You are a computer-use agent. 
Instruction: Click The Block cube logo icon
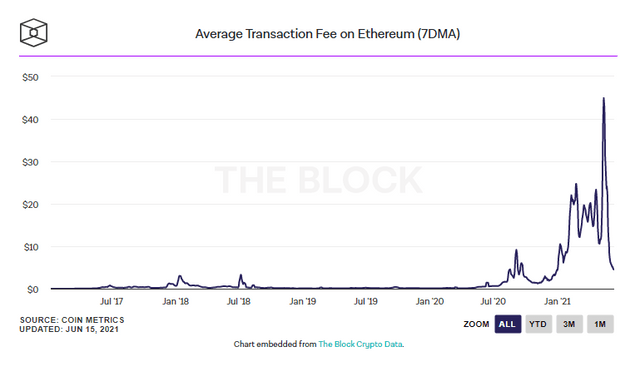tap(33, 33)
